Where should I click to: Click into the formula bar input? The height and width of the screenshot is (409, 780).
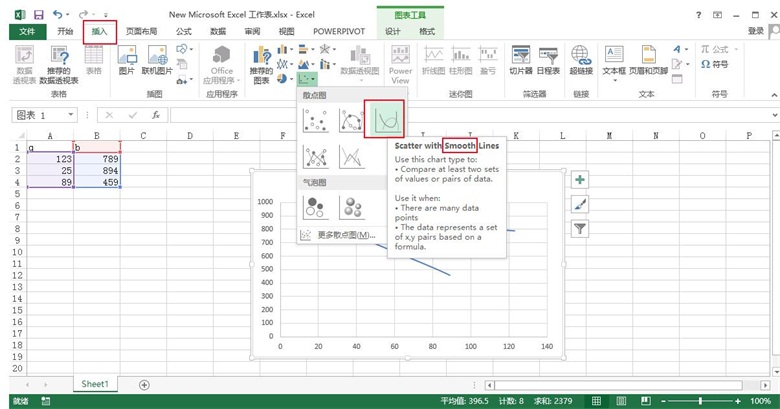coord(469,115)
